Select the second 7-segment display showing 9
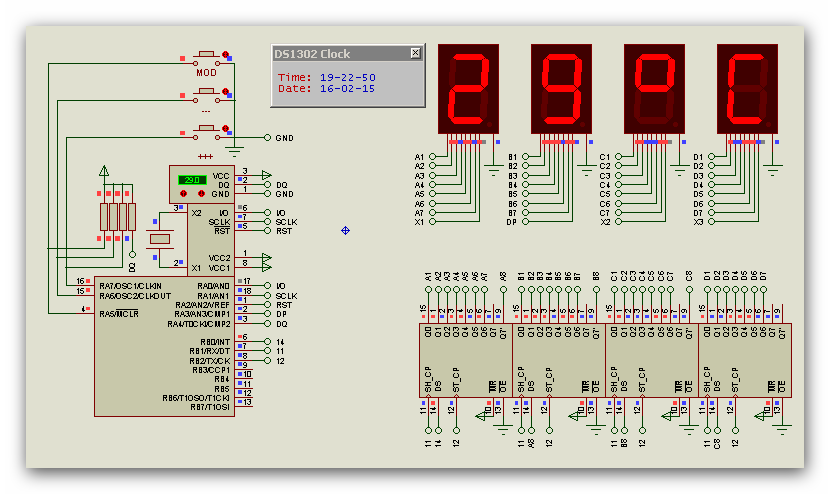 561,89
